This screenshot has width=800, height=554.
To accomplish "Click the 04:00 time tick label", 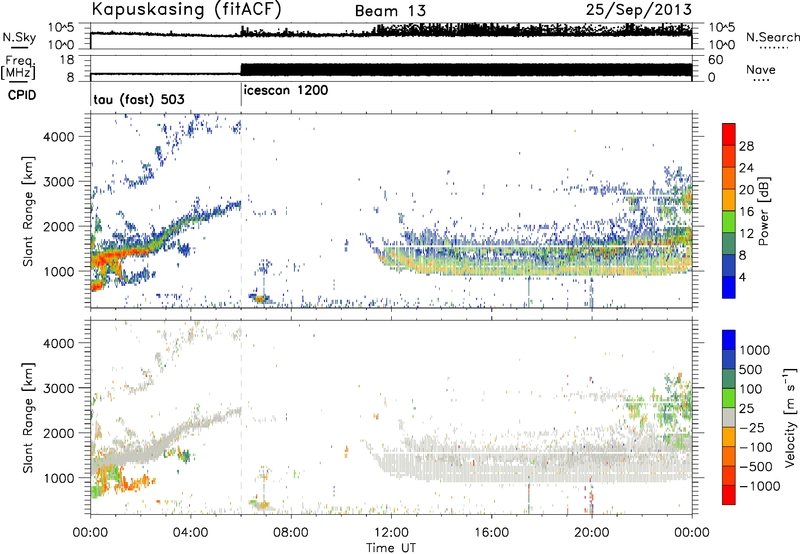I will 190,533.
